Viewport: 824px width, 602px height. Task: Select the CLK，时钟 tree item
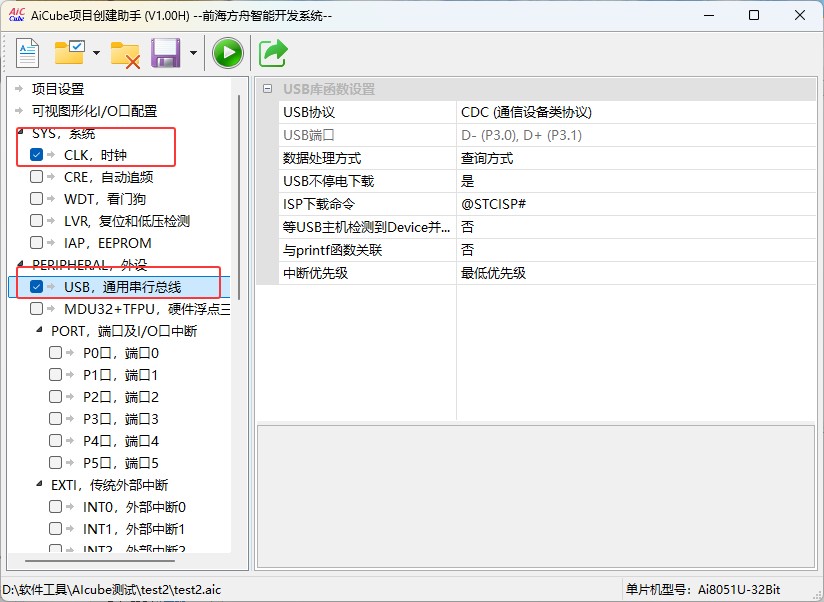[95, 155]
